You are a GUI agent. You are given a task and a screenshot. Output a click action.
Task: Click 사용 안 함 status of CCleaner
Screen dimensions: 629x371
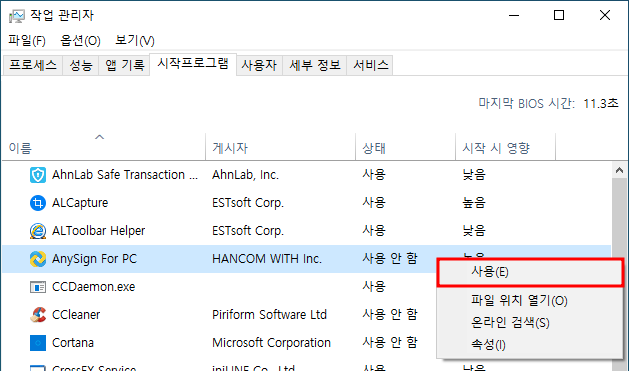(390, 314)
